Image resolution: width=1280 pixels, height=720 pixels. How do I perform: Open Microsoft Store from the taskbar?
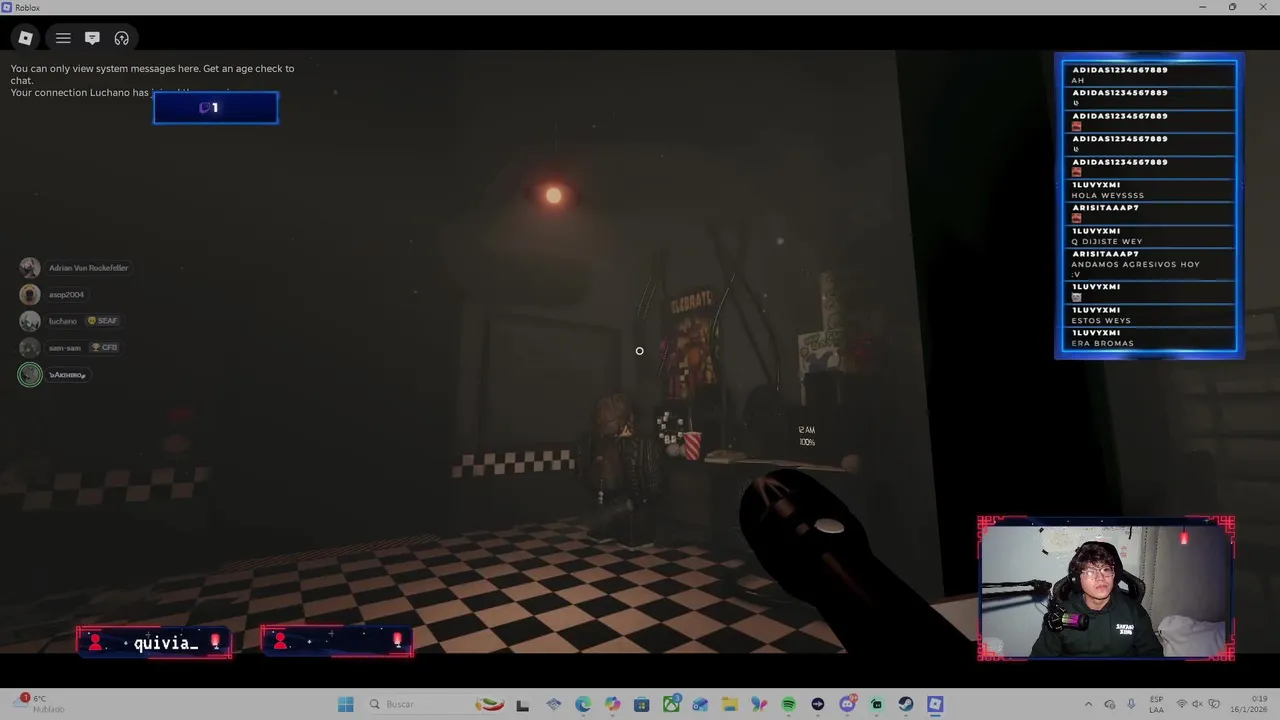click(x=641, y=704)
